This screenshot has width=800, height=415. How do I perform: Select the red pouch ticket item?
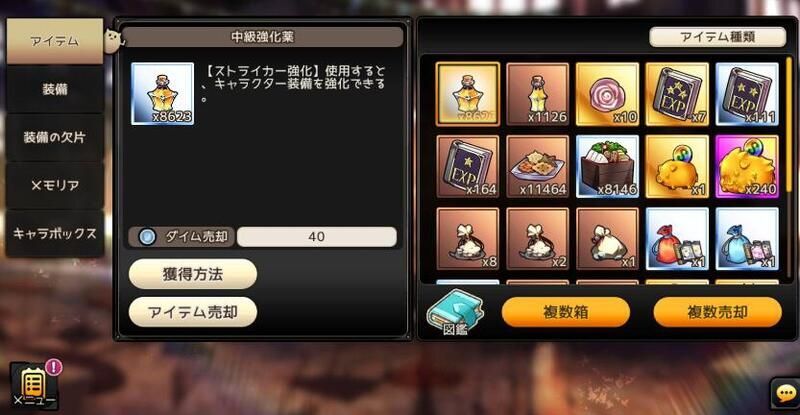coord(677,239)
